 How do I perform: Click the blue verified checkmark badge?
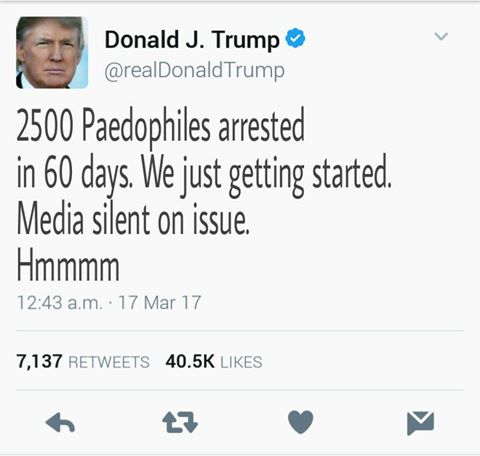click(x=295, y=38)
